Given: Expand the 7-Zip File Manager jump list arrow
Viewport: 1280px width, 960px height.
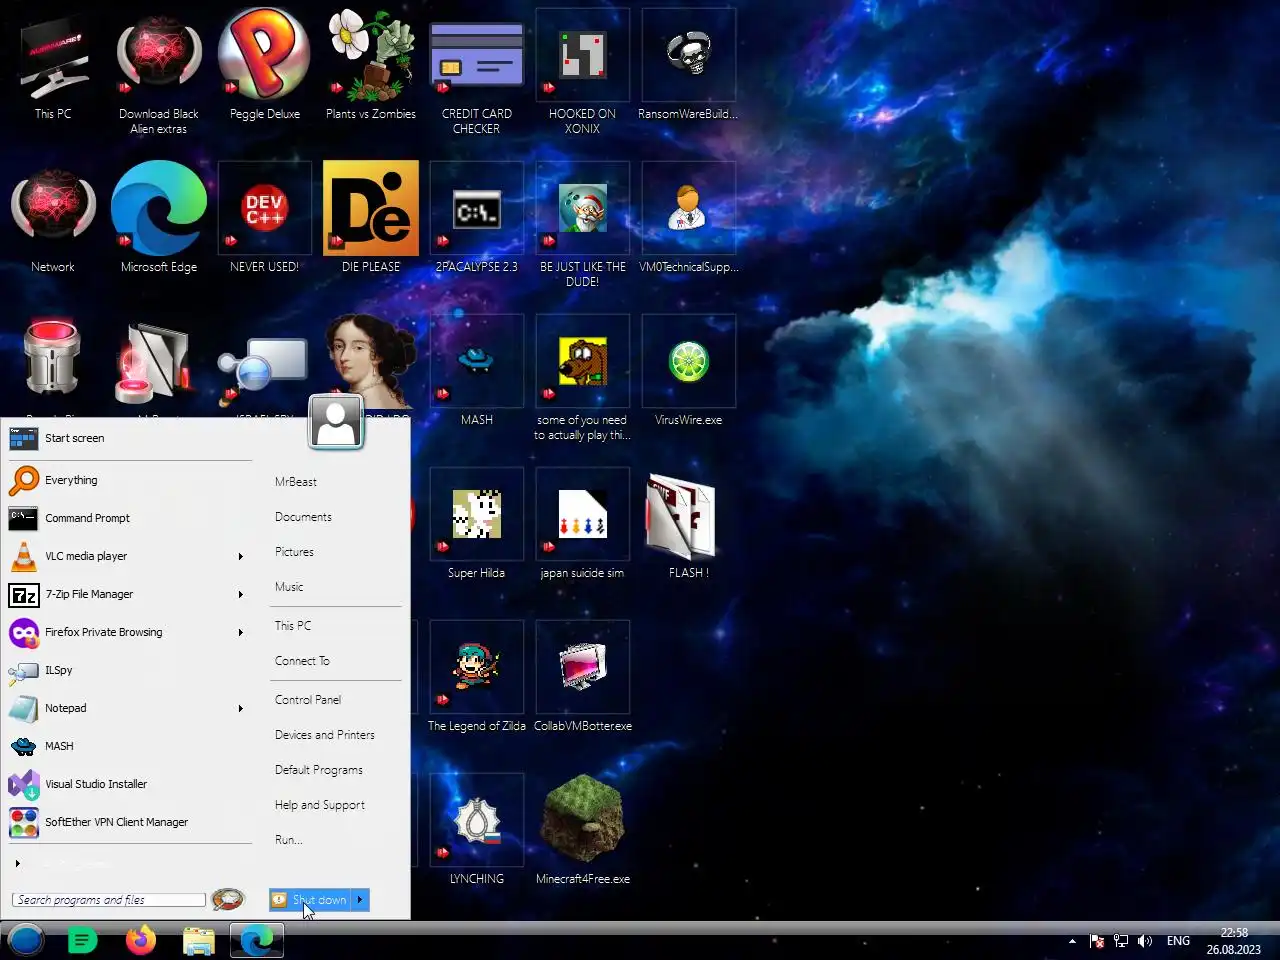Looking at the screenshot, I should pyautogui.click(x=240, y=594).
